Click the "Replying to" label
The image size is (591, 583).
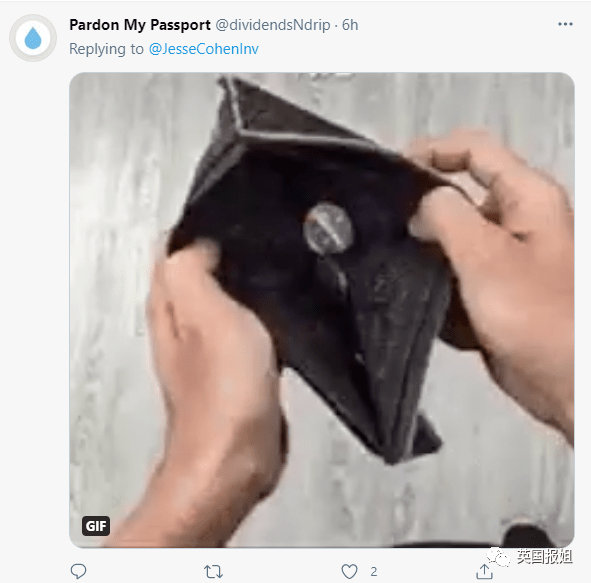(x=106, y=49)
